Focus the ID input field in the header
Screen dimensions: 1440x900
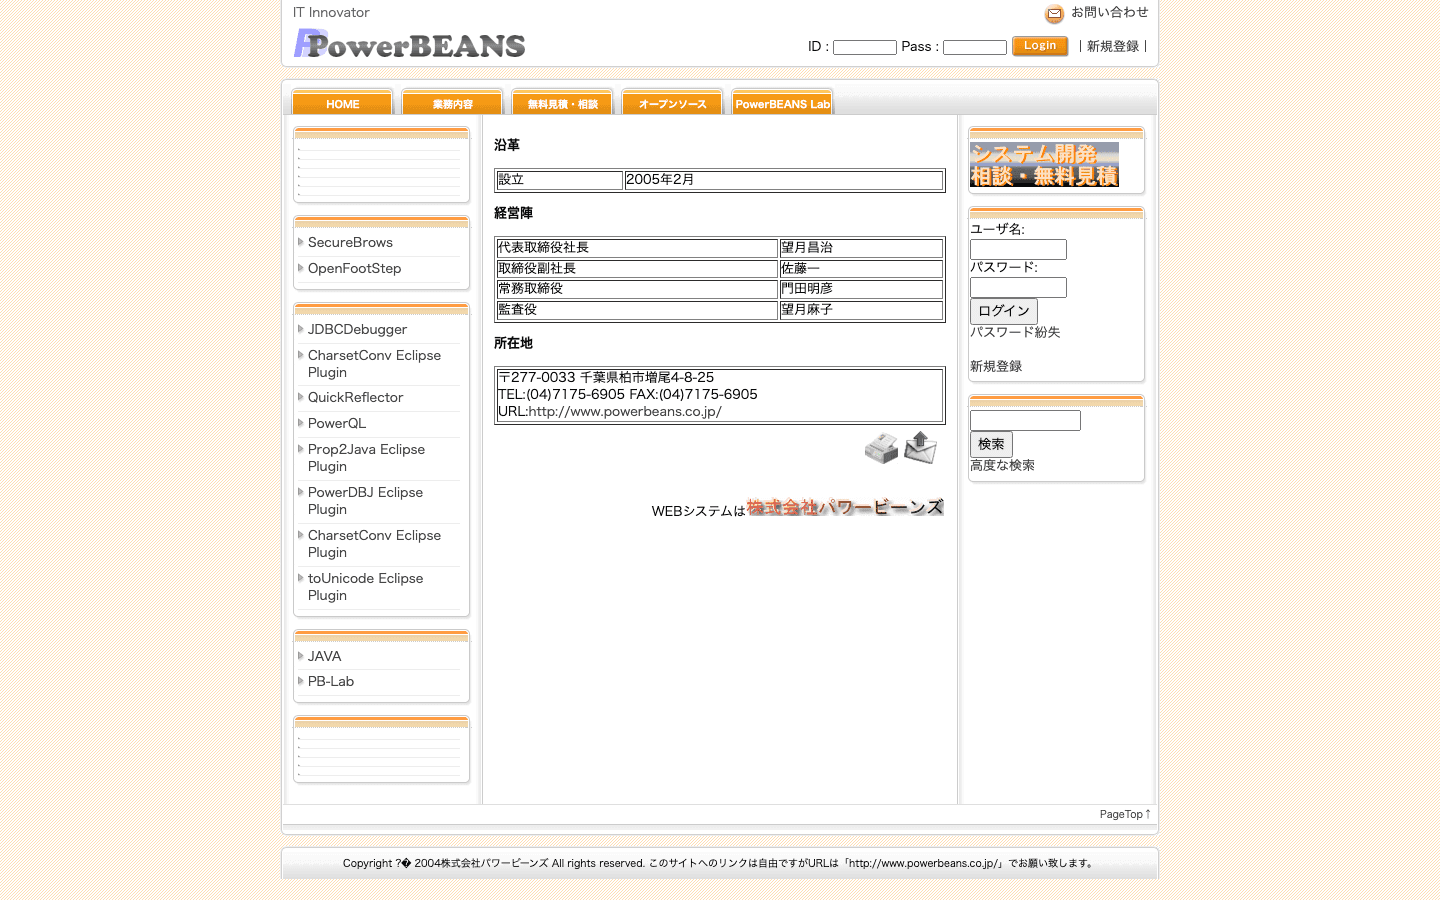pyautogui.click(x=865, y=47)
